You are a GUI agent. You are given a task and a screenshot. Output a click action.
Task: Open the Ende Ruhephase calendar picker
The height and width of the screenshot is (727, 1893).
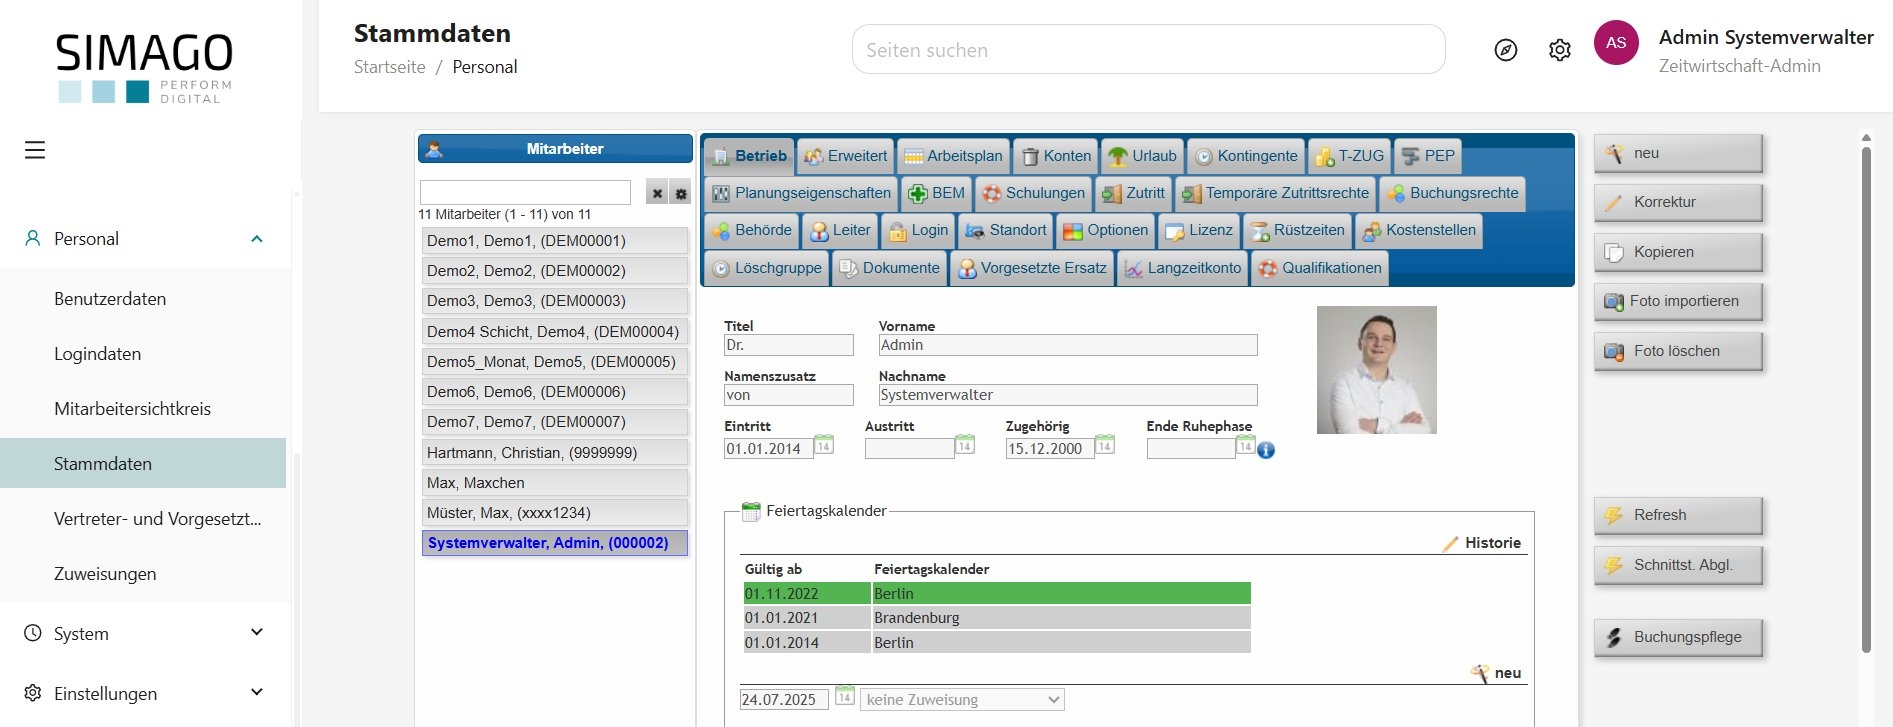pos(1245,445)
